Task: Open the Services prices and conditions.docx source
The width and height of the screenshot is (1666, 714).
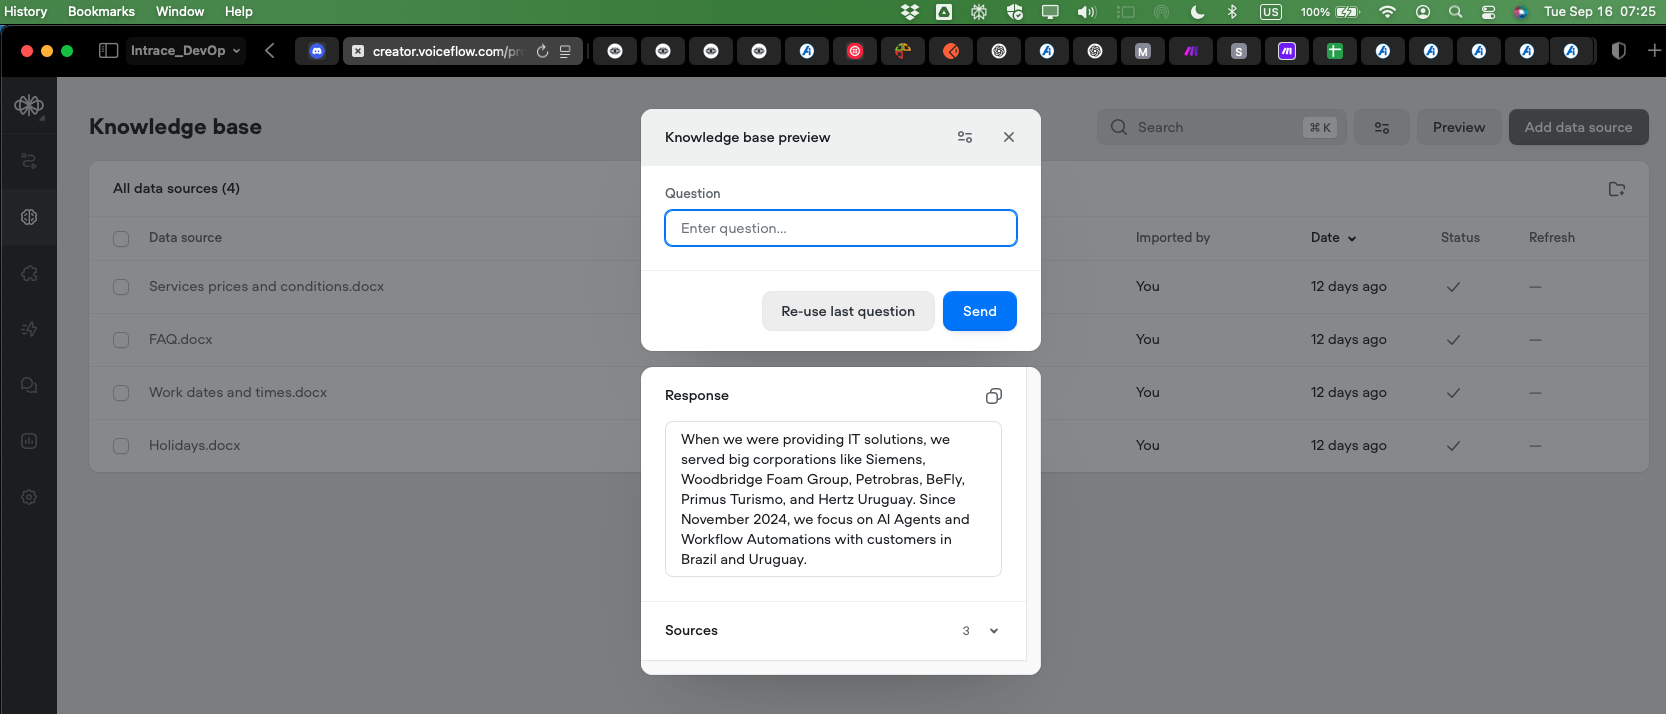Action: coord(266,286)
